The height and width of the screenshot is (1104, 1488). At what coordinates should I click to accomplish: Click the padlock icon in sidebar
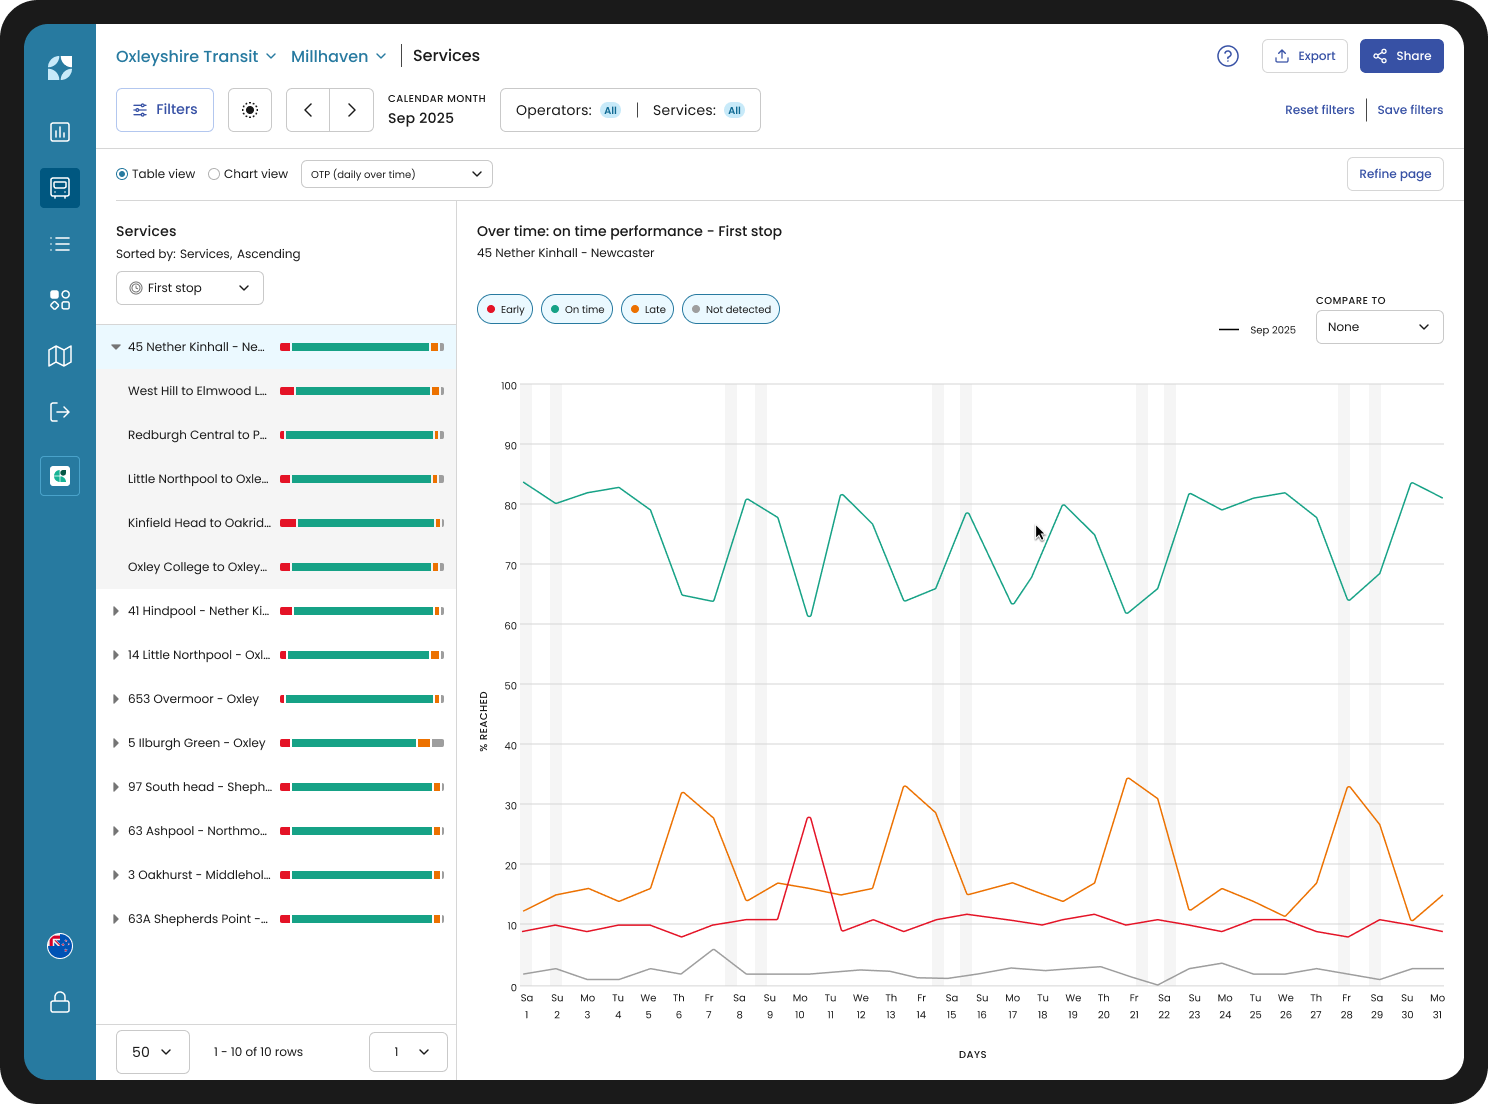[x=60, y=1002]
